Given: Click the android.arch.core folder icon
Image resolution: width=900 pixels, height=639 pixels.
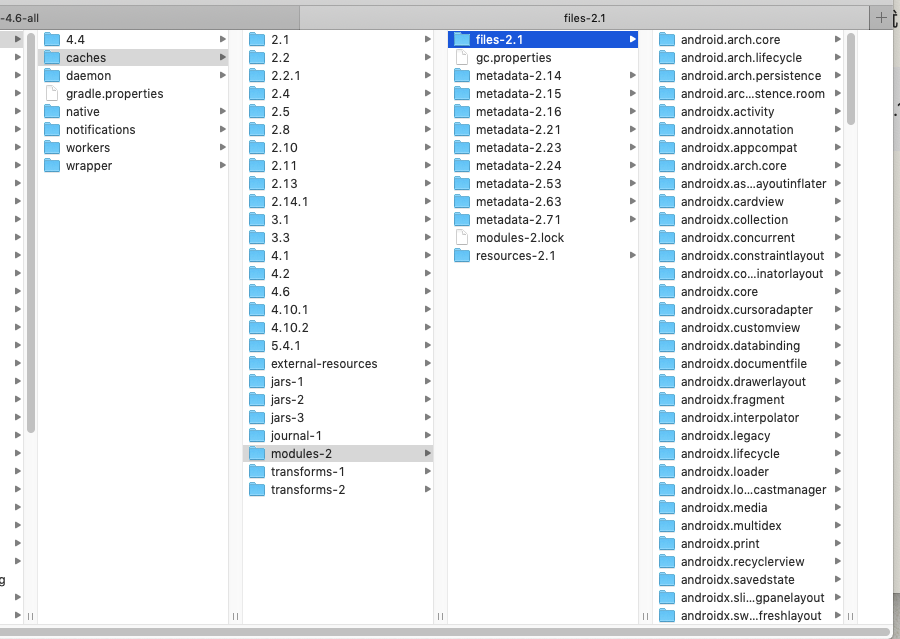Looking at the screenshot, I should tap(667, 39).
